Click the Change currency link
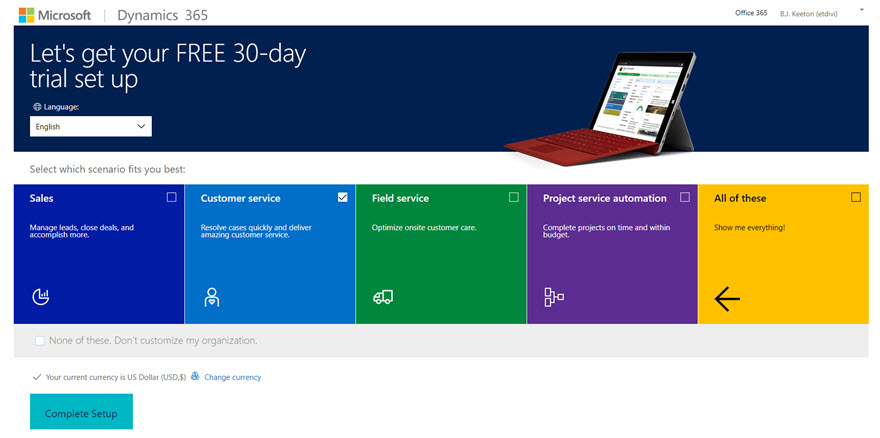The height and width of the screenshot is (438, 880). click(232, 377)
